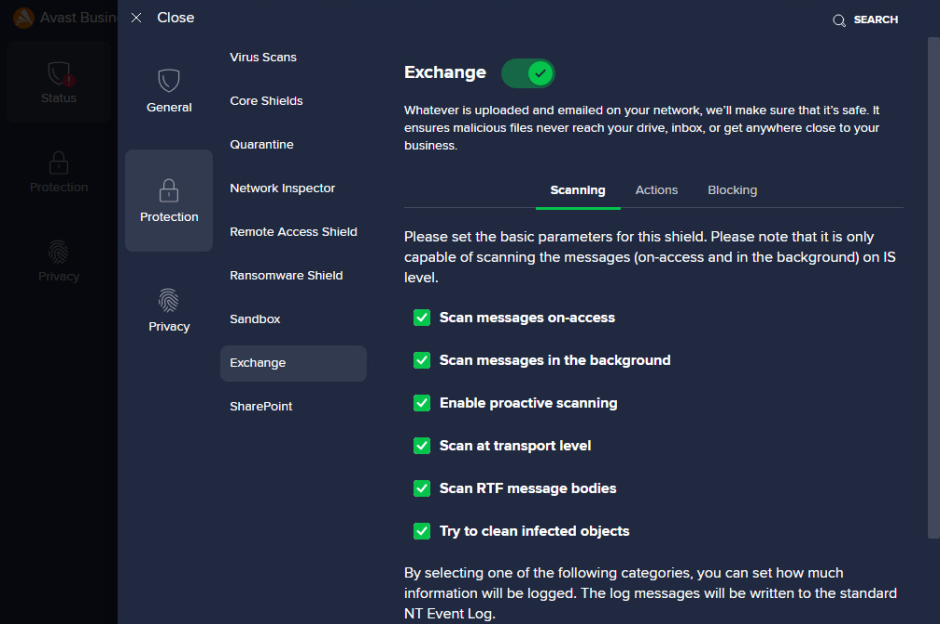Uncheck Scan at transport level
The height and width of the screenshot is (624, 940).
[x=421, y=445]
